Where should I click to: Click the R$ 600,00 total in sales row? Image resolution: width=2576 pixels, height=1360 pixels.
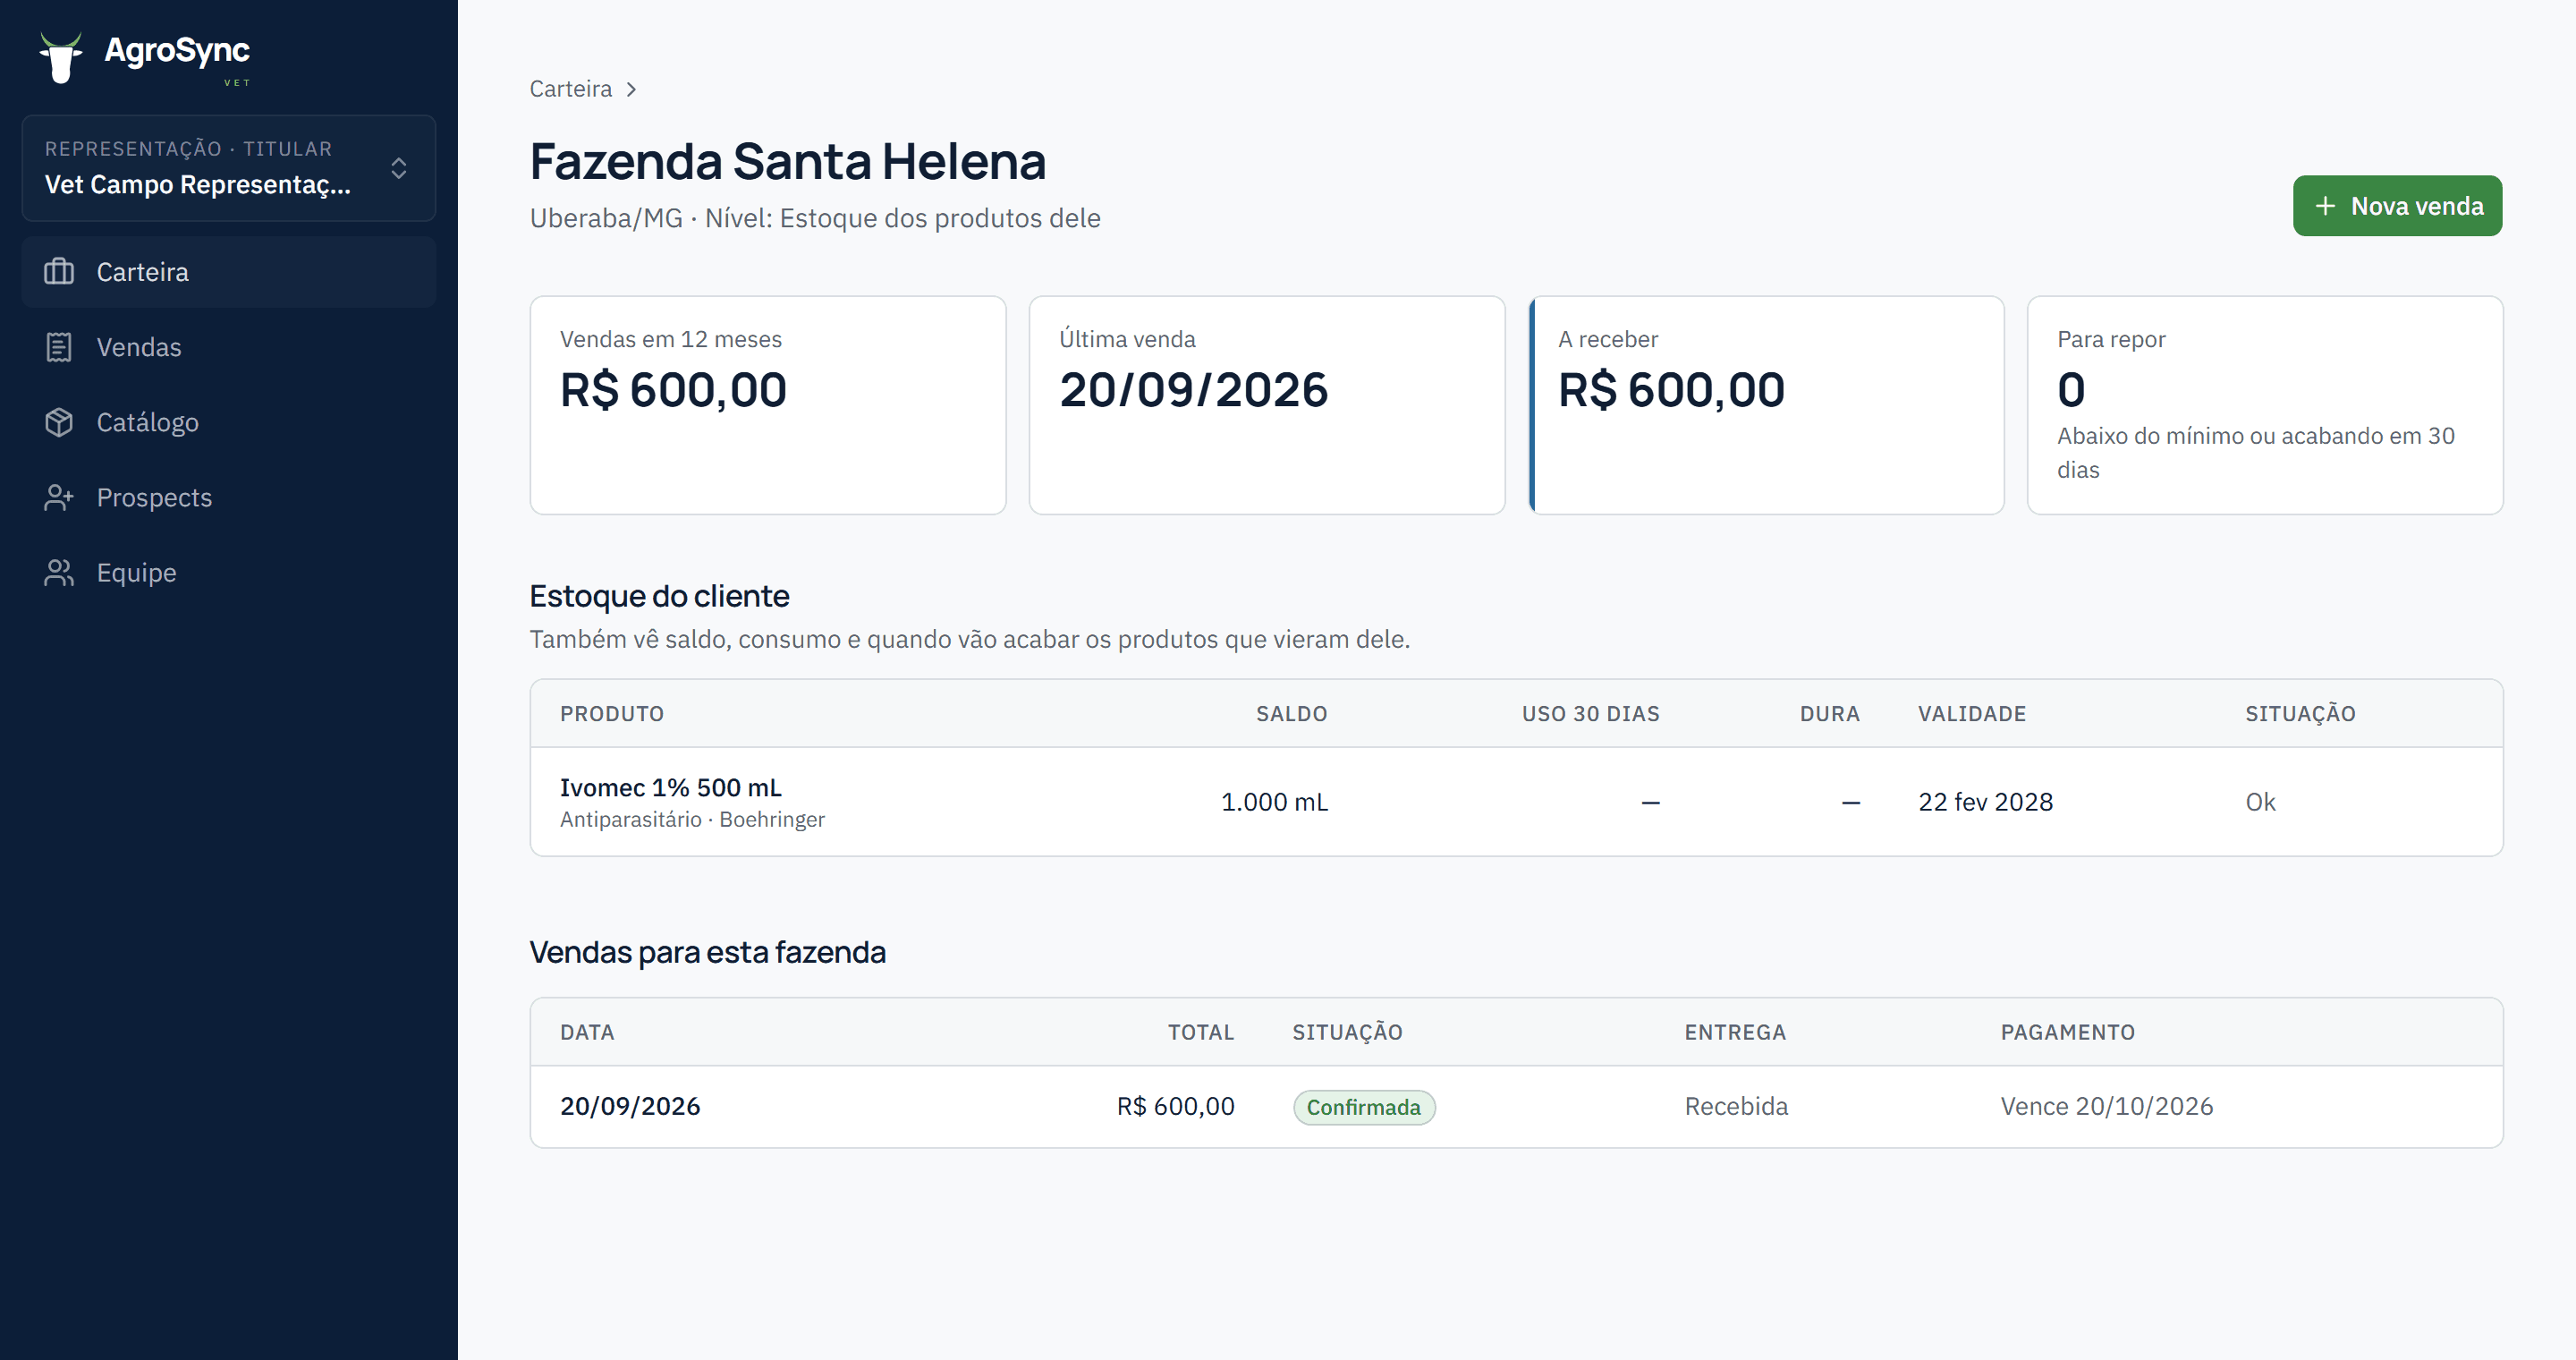pos(1175,1106)
